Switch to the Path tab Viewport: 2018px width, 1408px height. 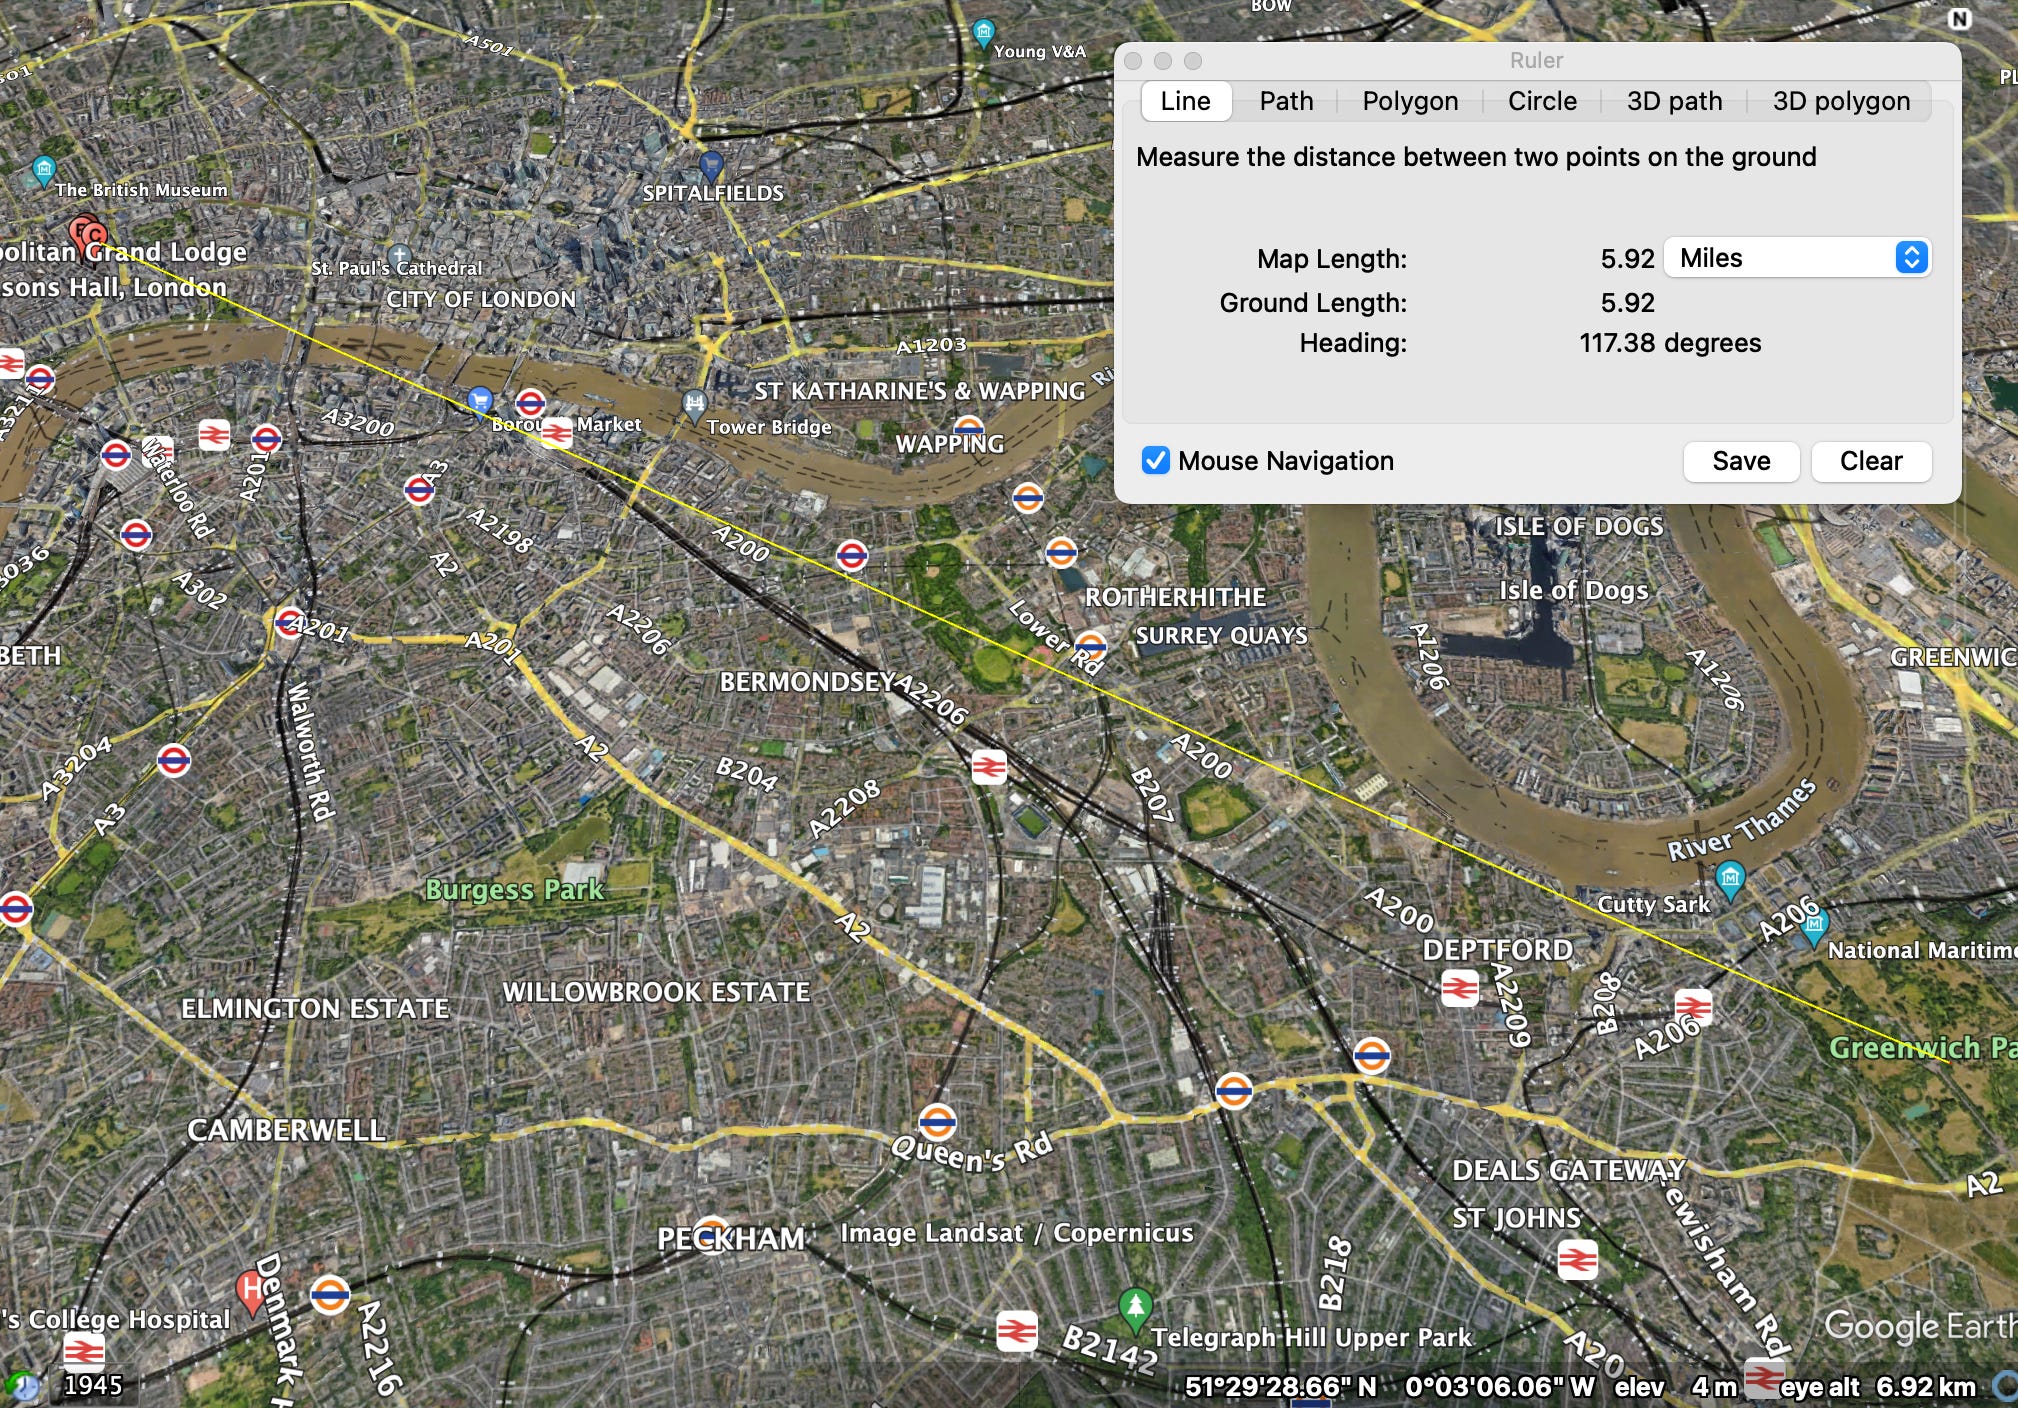[1286, 101]
